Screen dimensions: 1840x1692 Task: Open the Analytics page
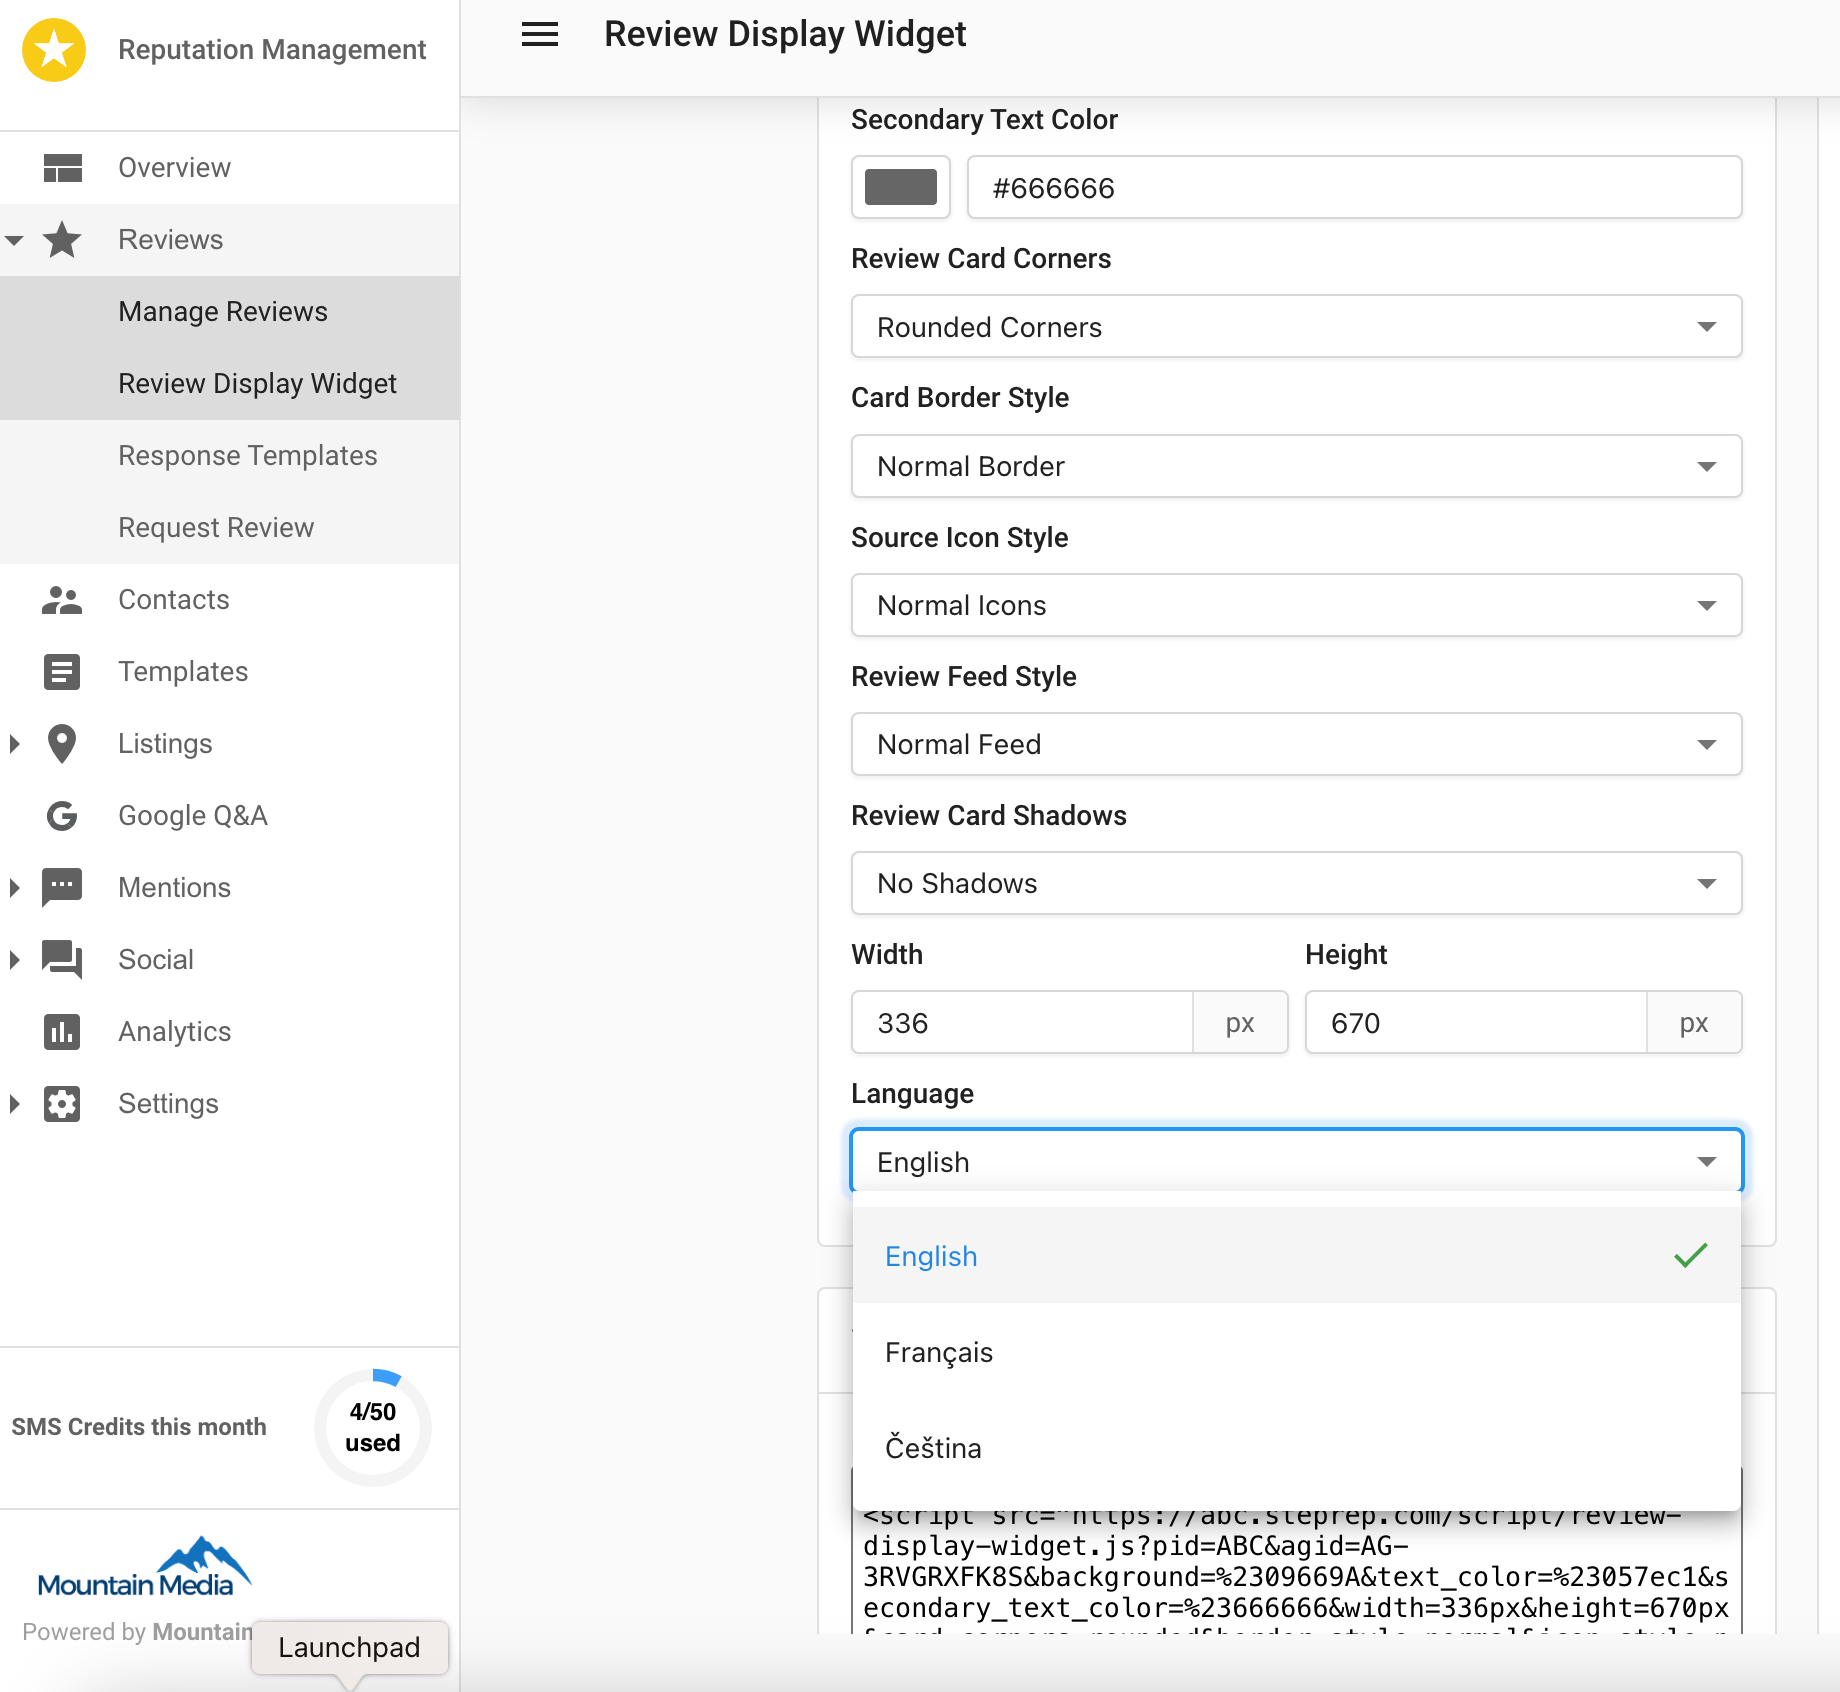click(x=230, y=1032)
